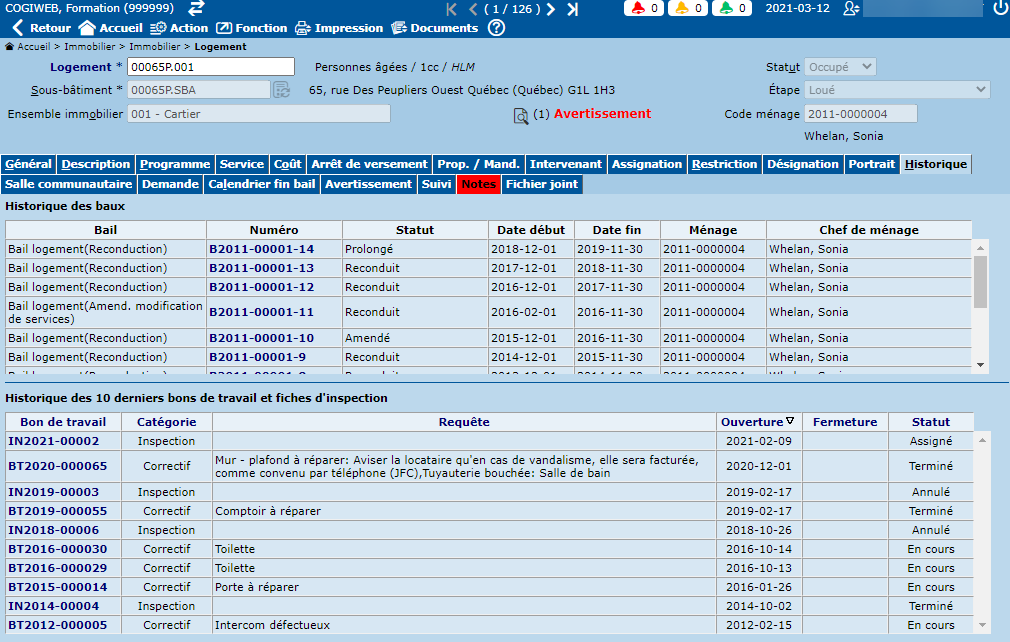This screenshot has width=1010, height=642.
Task: Open the Notes tab
Action: (x=478, y=184)
